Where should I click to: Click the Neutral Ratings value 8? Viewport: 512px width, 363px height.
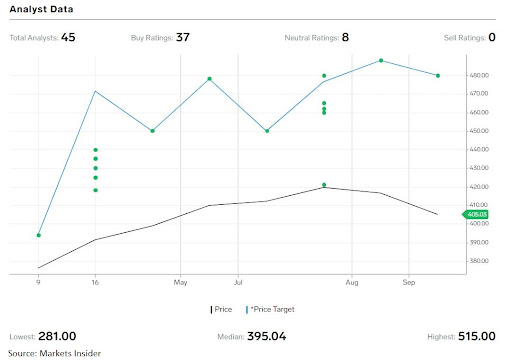pyautogui.click(x=345, y=37)
